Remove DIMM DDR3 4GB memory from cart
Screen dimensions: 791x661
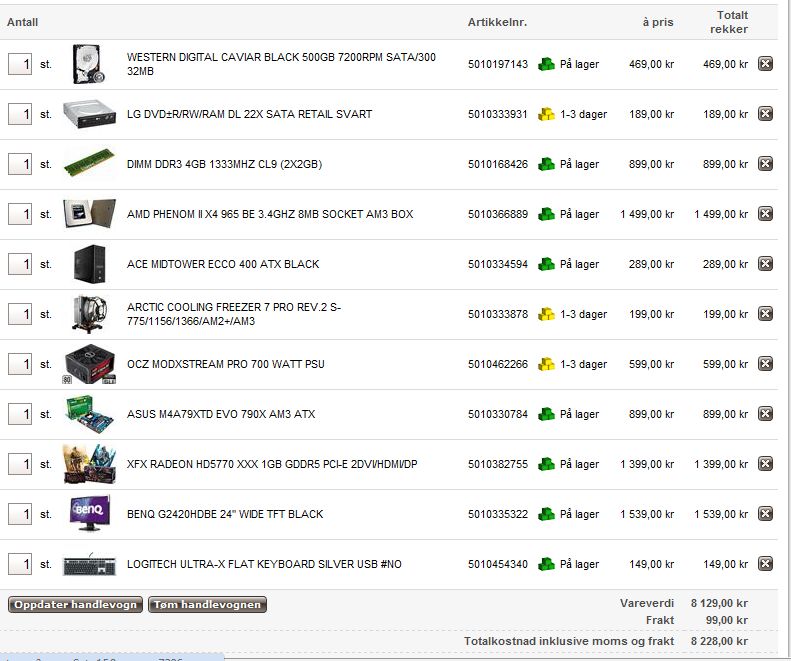[x=765, y=163]
